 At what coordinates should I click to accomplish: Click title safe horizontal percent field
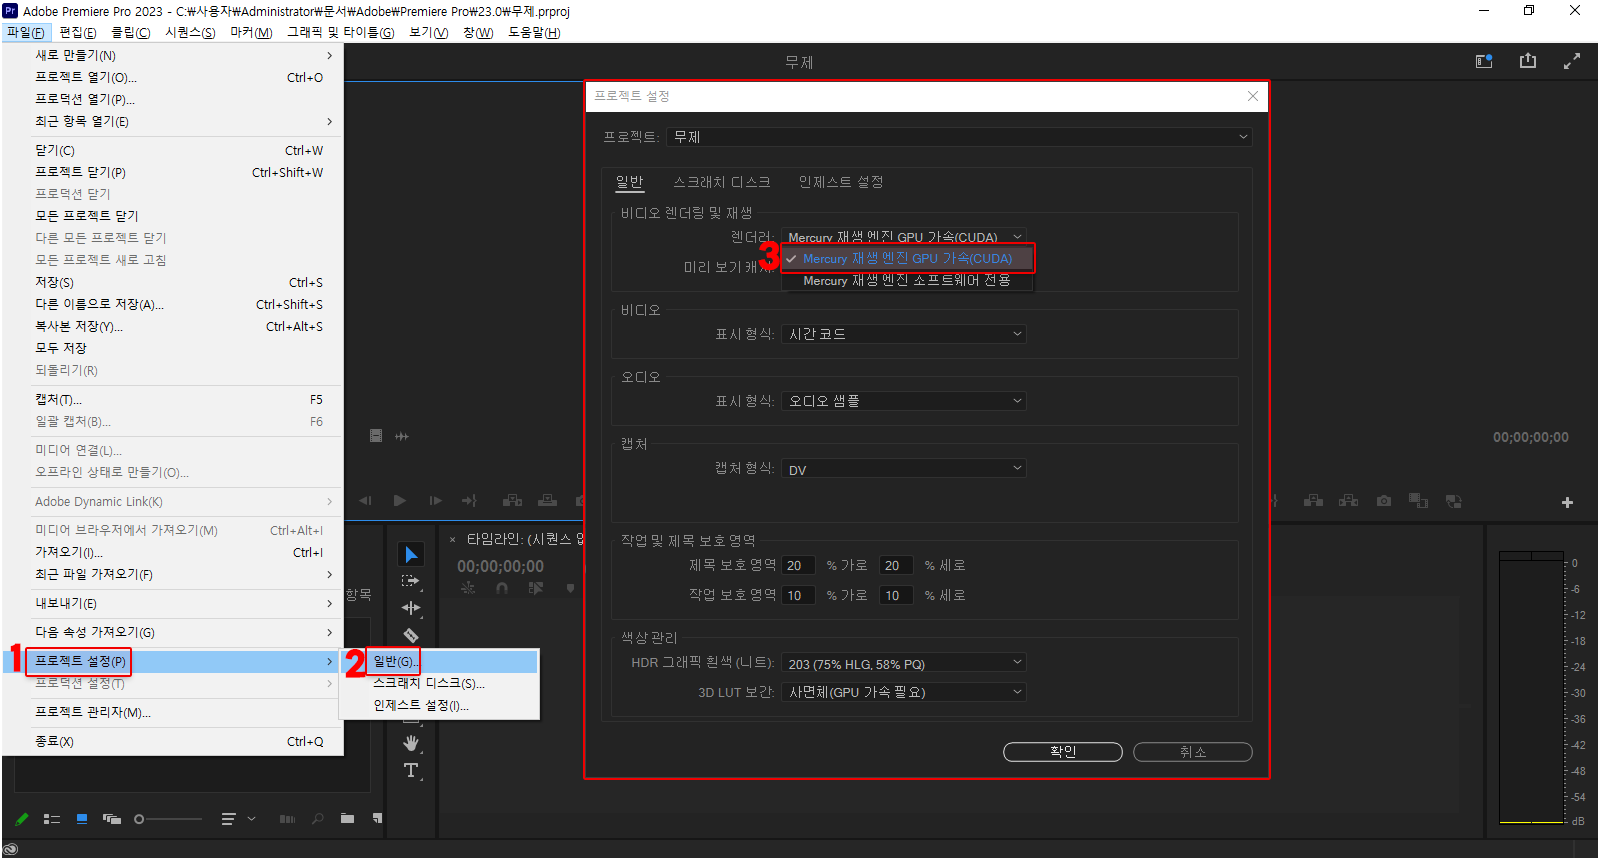pyautogui.click(x=798, y=565)
